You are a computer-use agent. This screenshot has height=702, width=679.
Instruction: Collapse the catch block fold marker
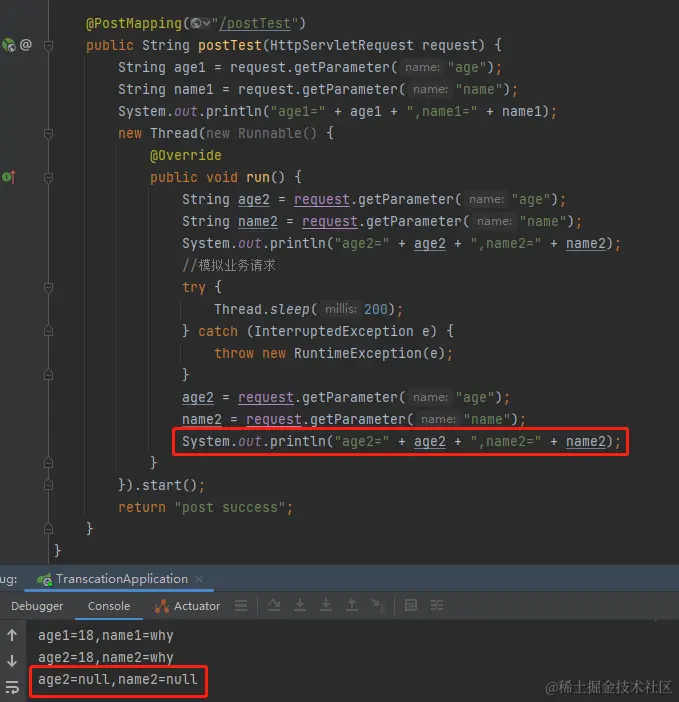pos(48,331)
